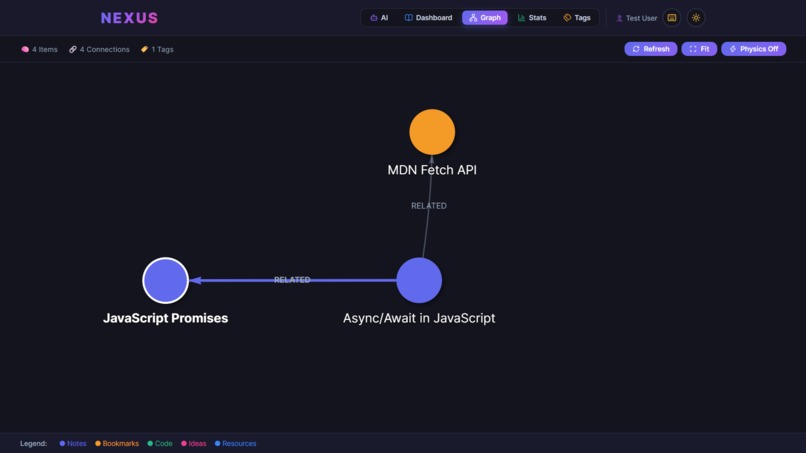806x453 pixels.
Task: Open the AI tab
Action: 379,17
